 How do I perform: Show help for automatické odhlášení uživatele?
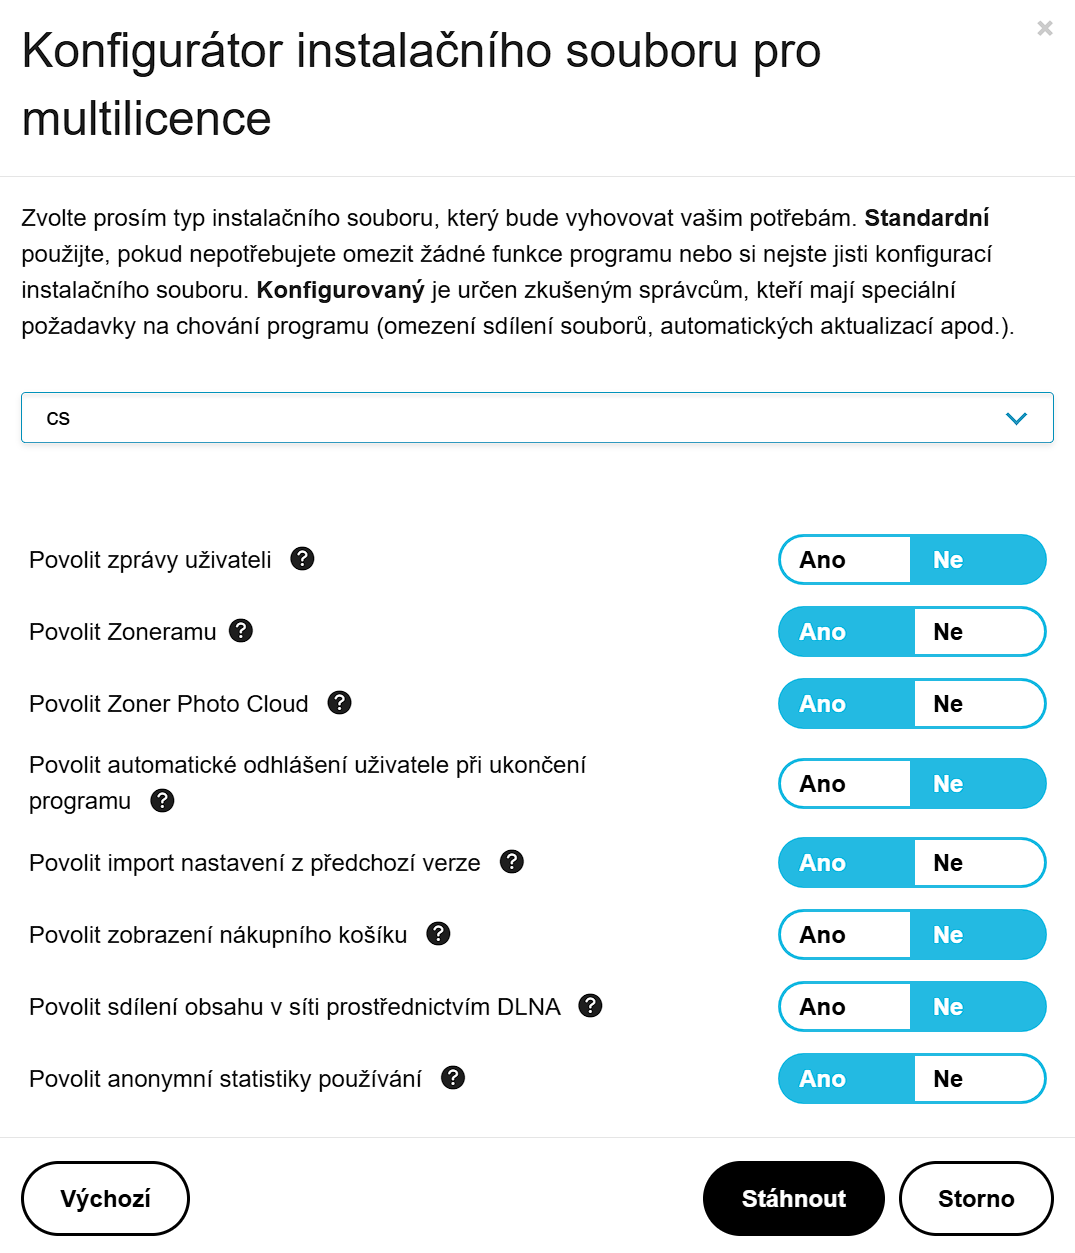click(162, 800)
